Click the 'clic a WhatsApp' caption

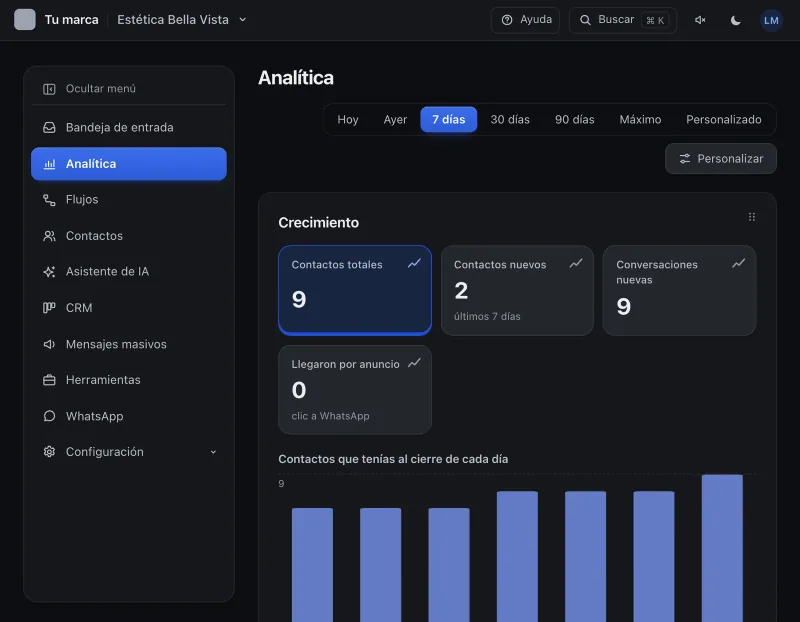pos(330,416)
